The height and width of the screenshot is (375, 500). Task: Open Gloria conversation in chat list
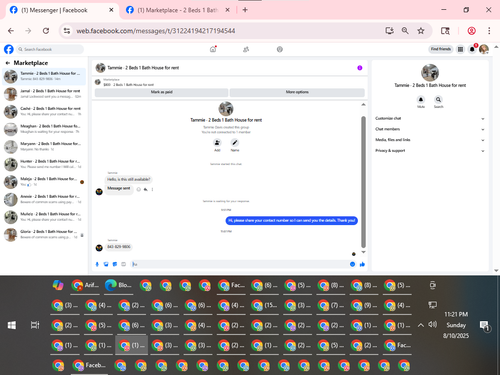pos(44,235)
